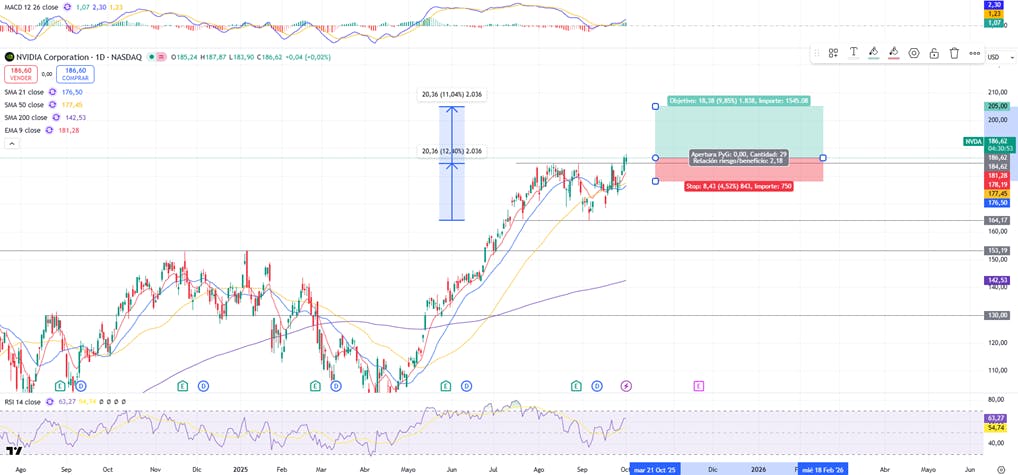Click the pink icon beside the market status dot
The width and height of the screenshot is (1018, 475).
point(161,57)
